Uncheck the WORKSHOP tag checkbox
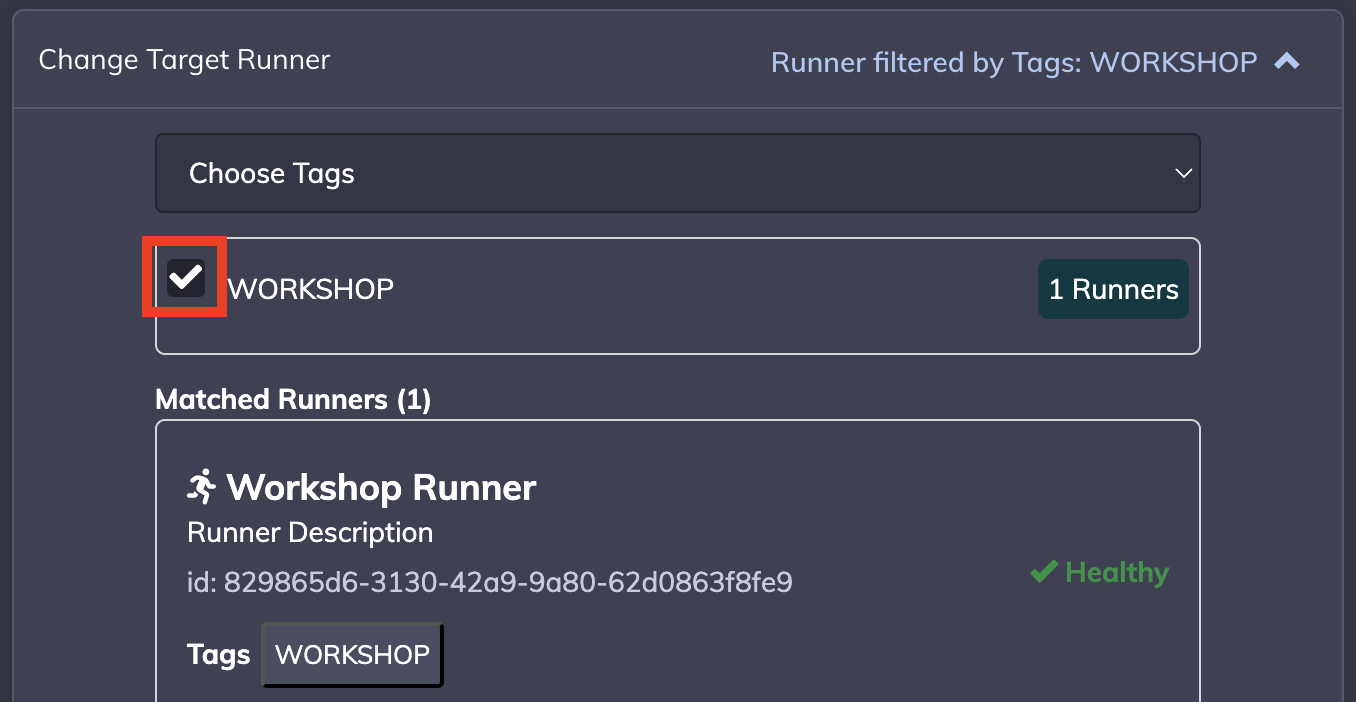This screenshot has height=702, width=1356. point(186,277)
